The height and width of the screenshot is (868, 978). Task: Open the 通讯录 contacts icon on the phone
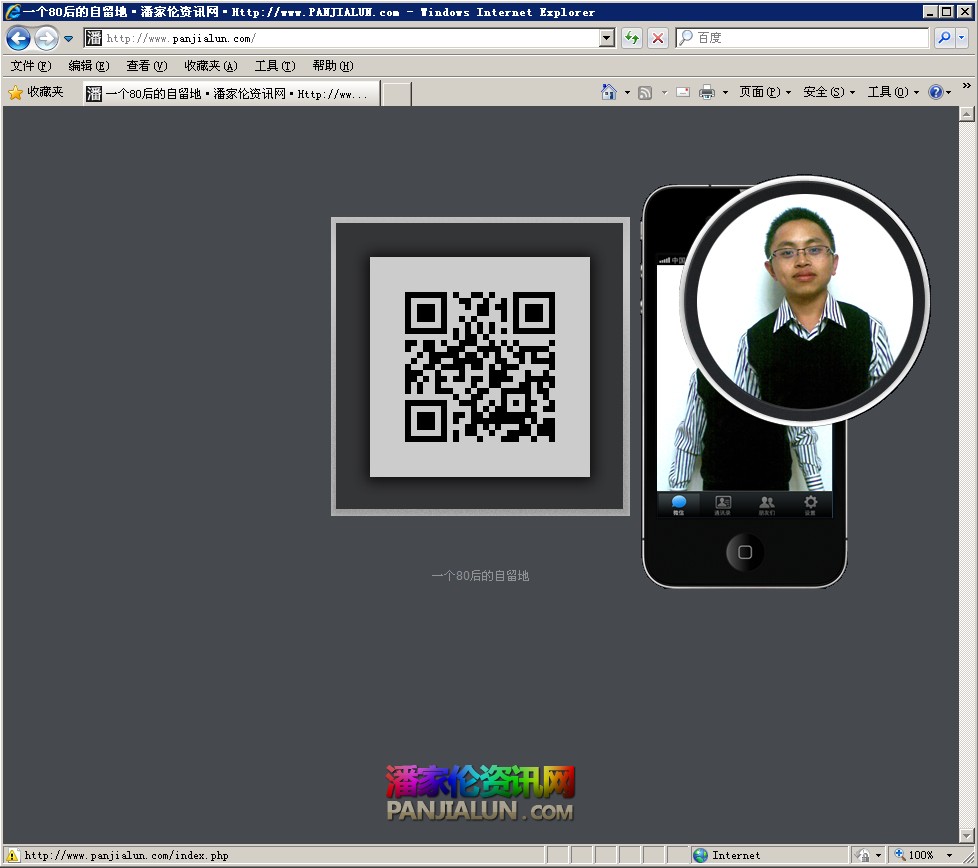(x=723, y=503)
